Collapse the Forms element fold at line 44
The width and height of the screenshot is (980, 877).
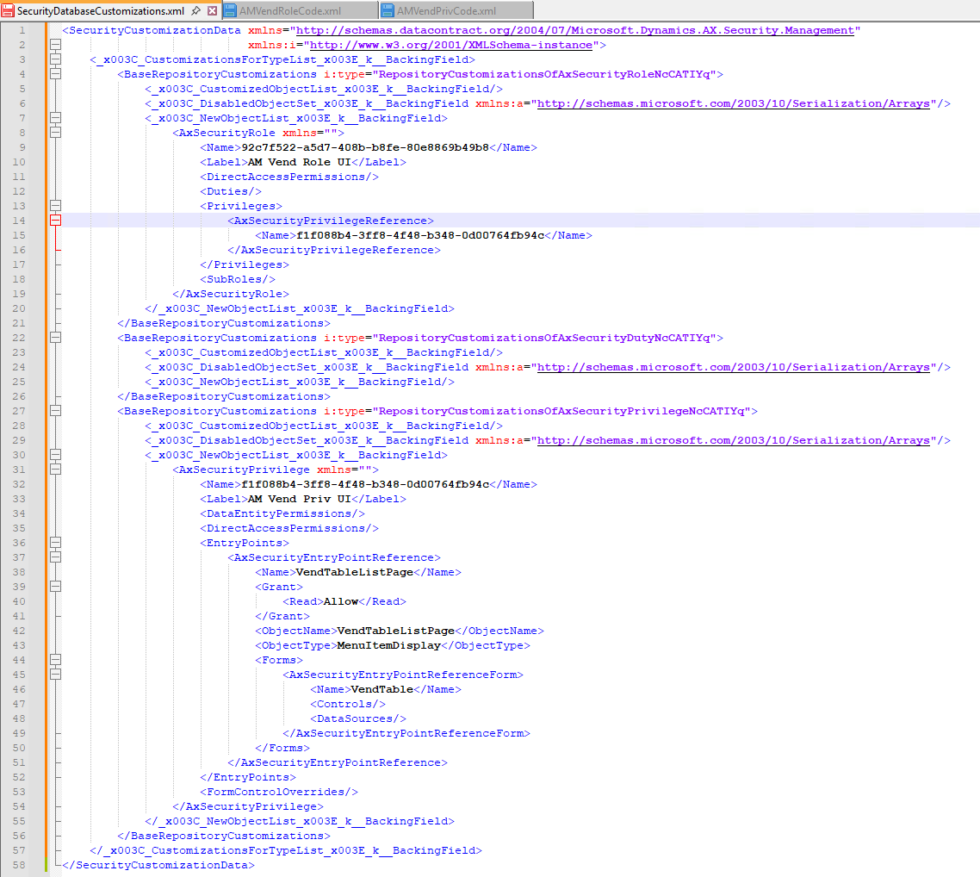pyautogui.click(x=54, y=659)
